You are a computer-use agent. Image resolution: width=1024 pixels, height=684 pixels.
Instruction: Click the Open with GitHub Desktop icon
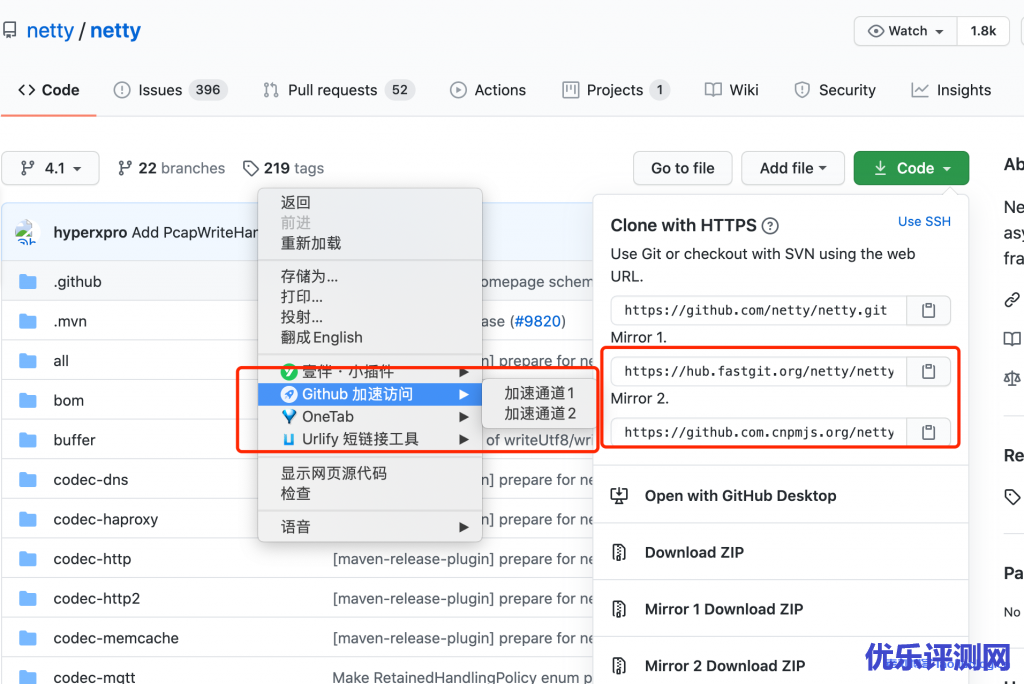tap(620, 496)
